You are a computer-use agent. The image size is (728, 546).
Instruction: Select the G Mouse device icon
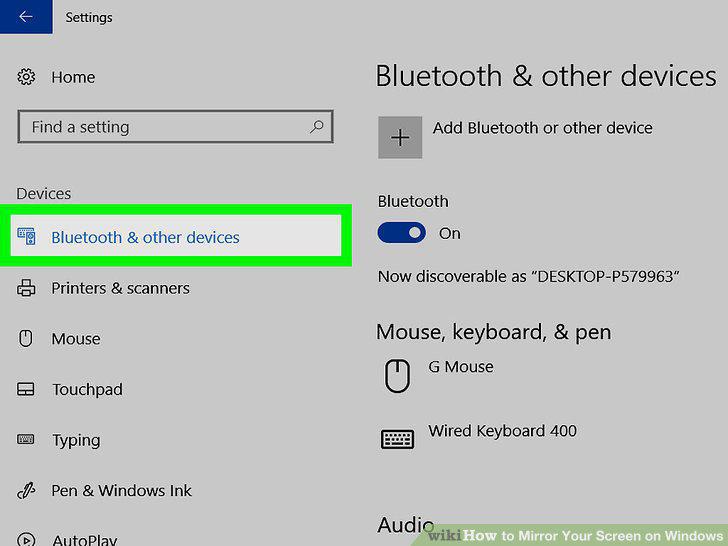click(397, 376)
